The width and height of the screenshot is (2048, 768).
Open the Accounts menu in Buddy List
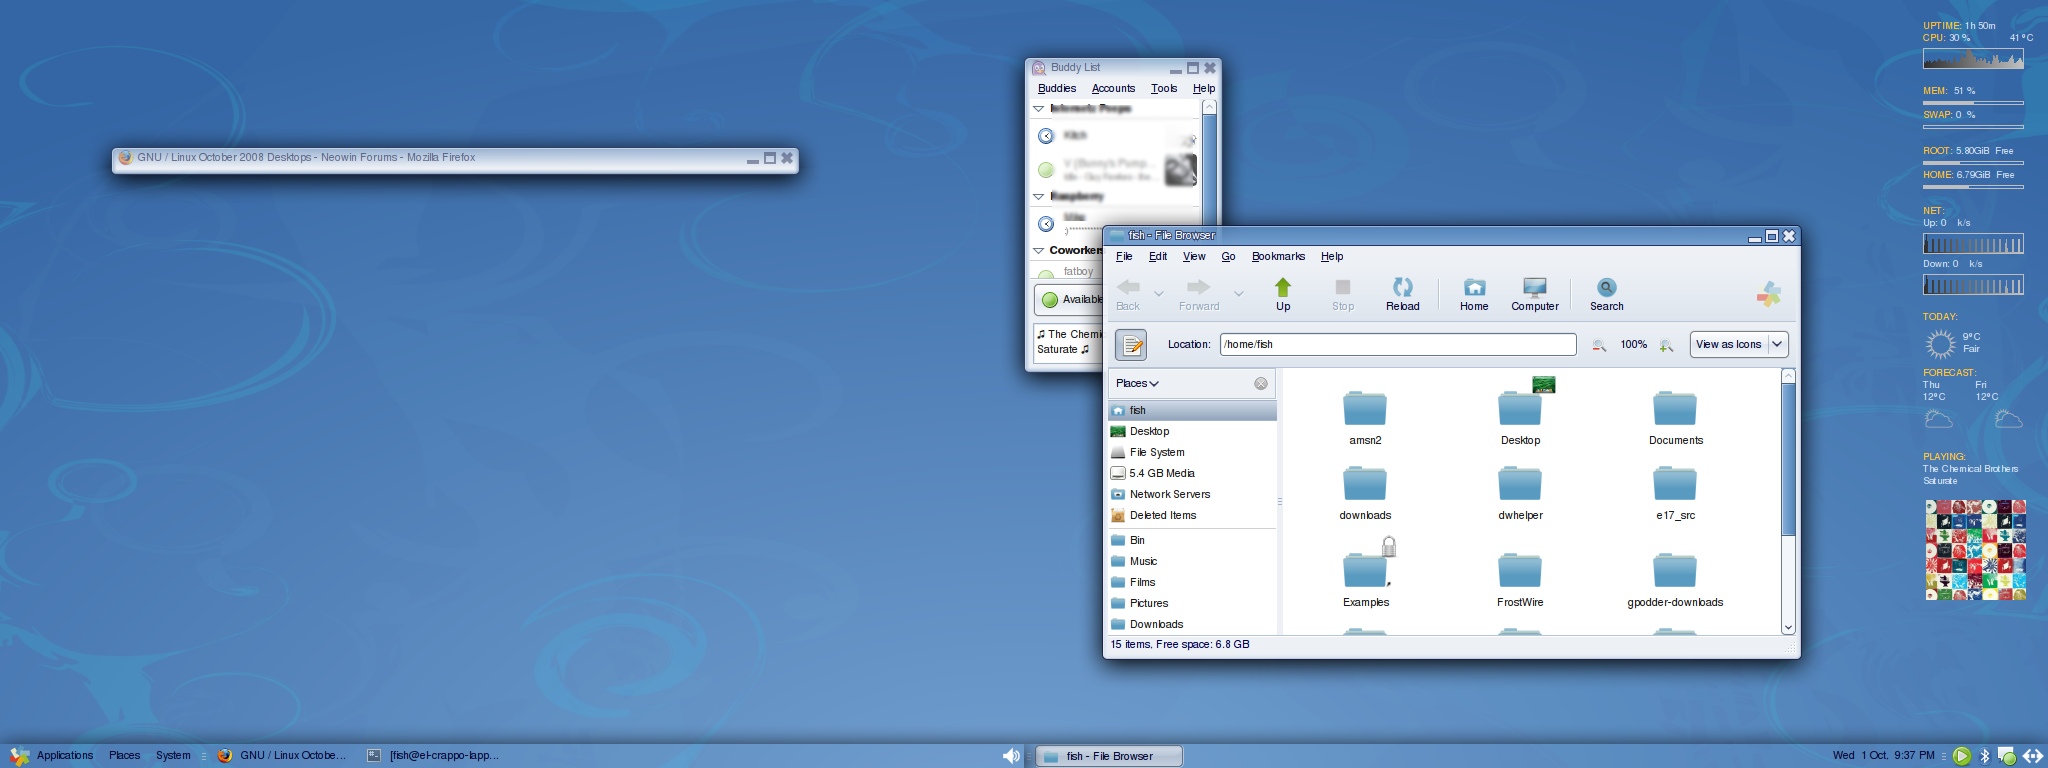(x=1113, y=89)
